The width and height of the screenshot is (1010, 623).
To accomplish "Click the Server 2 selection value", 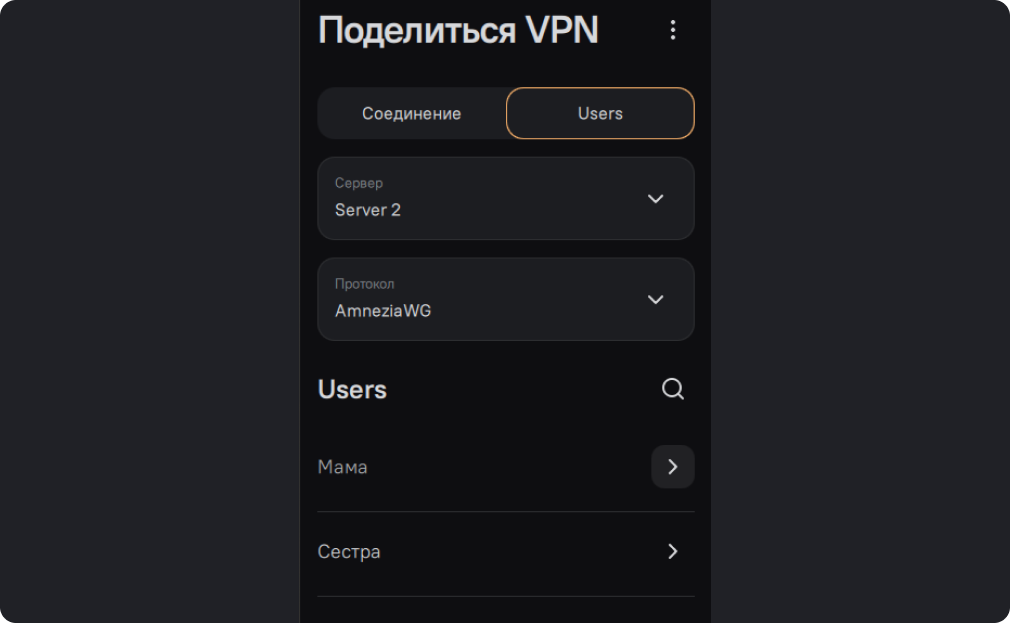I will 368,210.
